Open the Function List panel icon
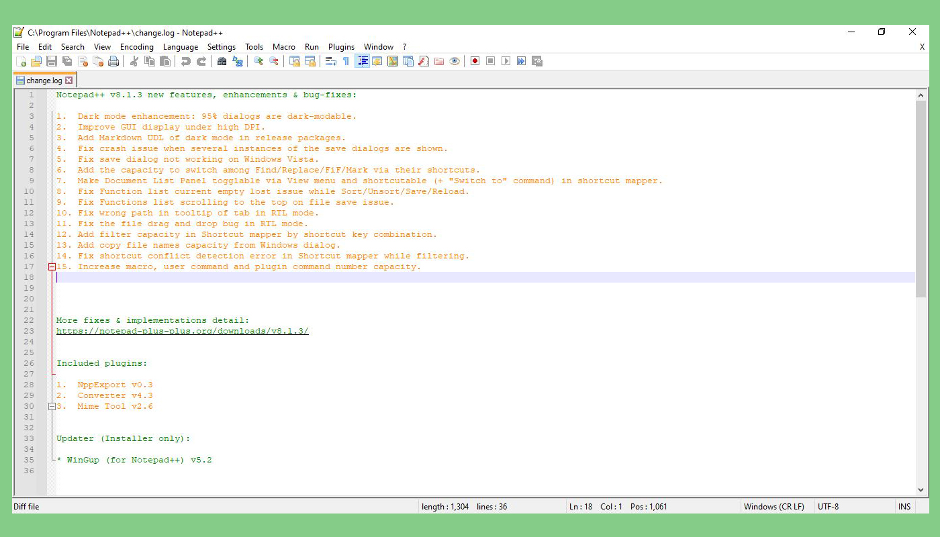 (424, 61)
